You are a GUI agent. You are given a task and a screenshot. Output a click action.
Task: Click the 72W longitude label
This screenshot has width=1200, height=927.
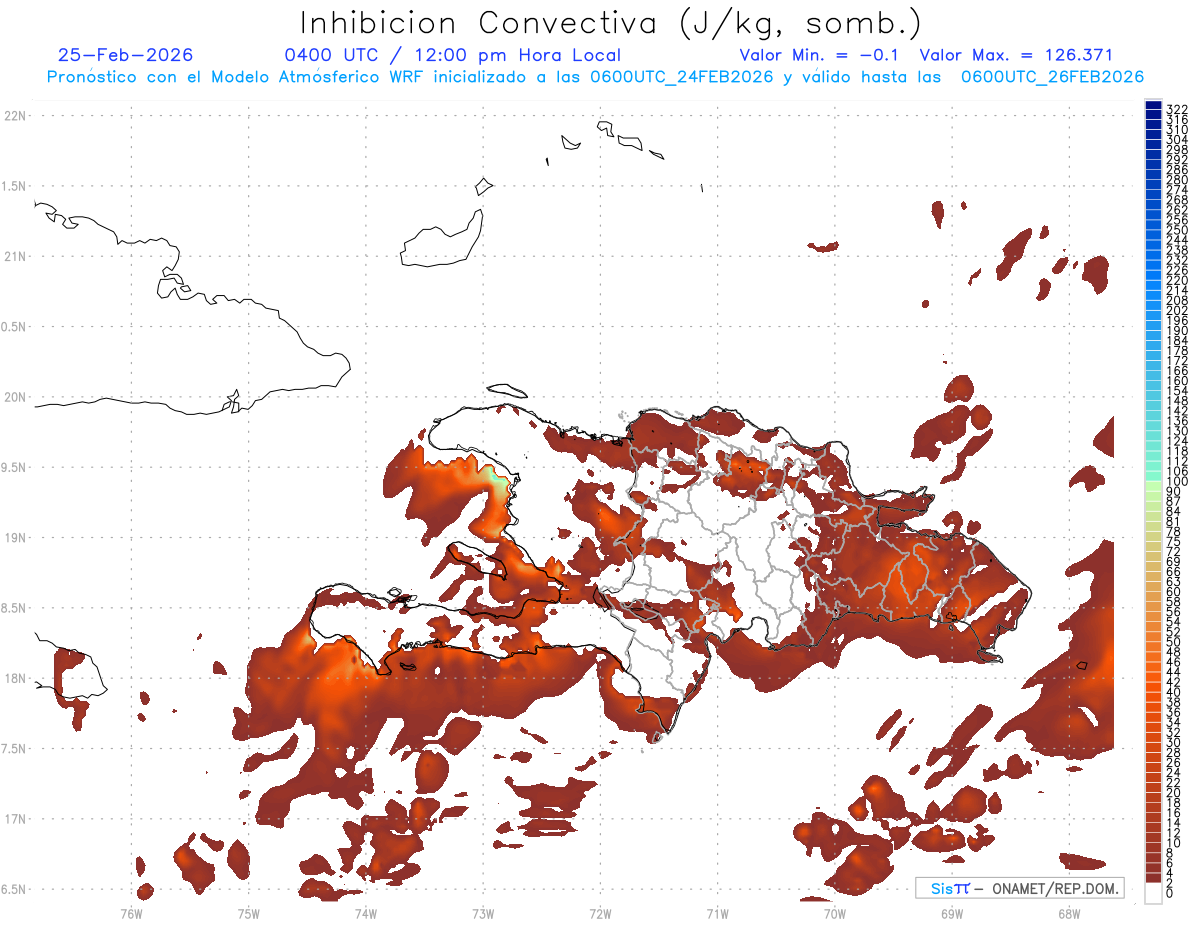click(x=600, y=913)
